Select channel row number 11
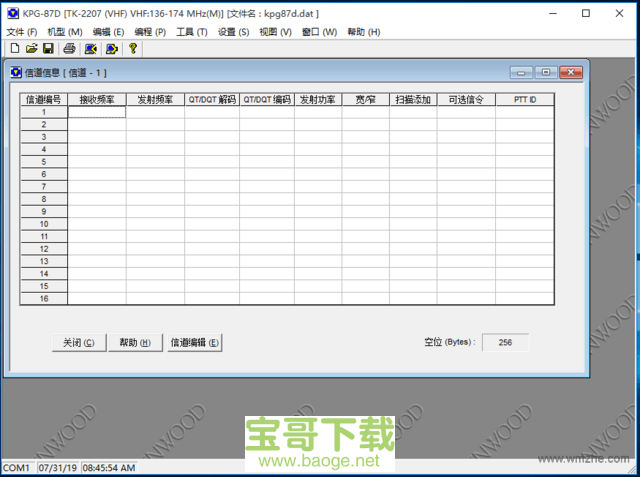The height and width of the screenshot is (477, 640). [x=44, y=237]
